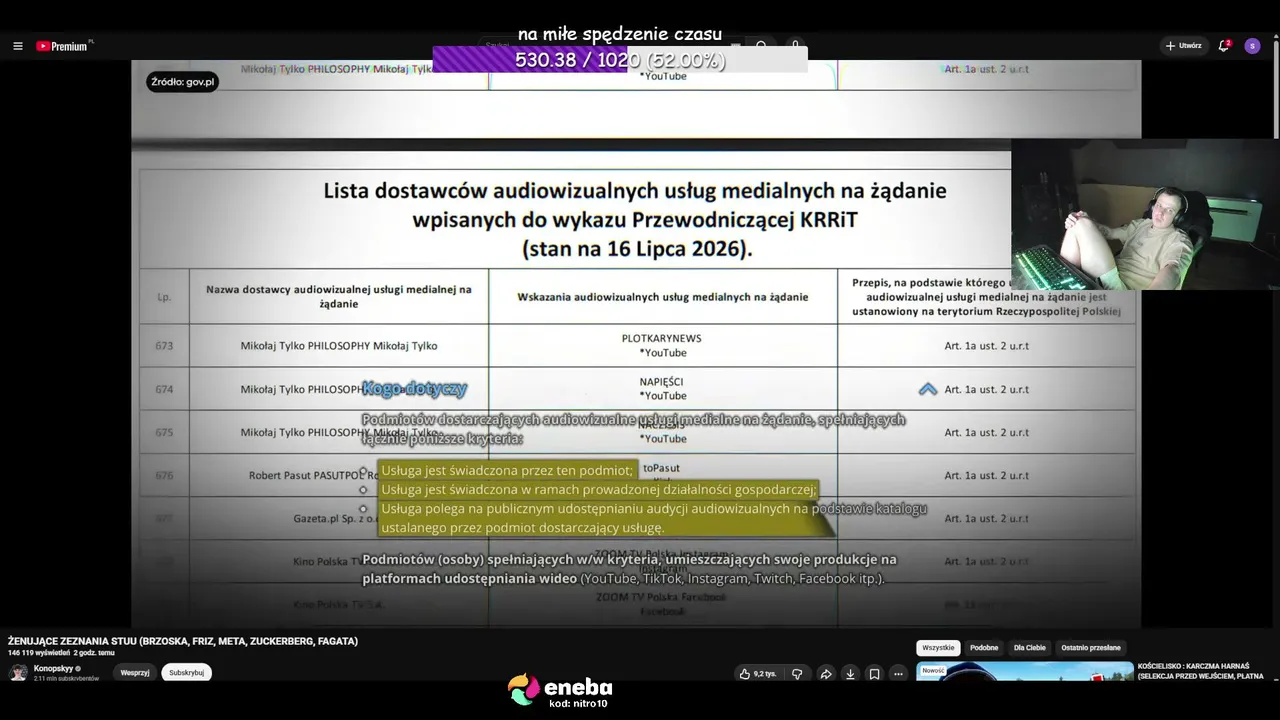
Task: Open the Kościelisko Karczma Harnaś video thumbnail
Action: coord(1025,671)
